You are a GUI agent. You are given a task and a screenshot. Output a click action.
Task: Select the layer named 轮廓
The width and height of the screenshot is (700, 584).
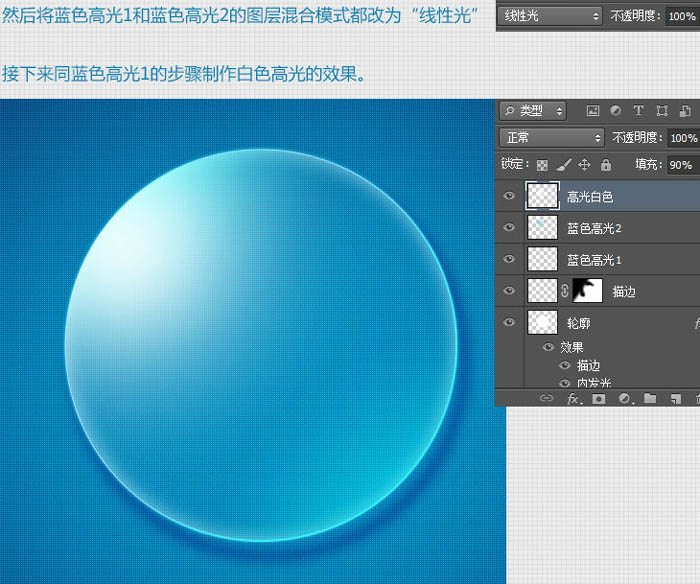click(579, 323)
